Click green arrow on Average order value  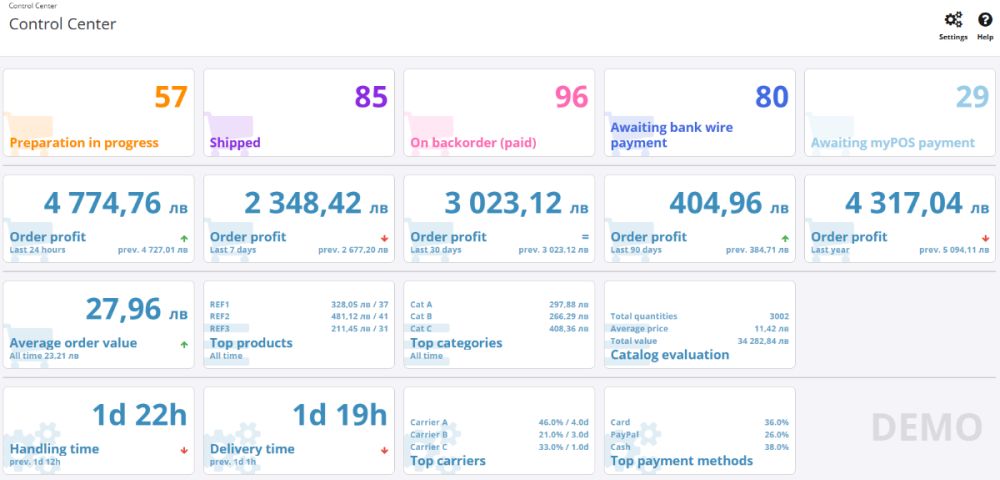point(182,344)
